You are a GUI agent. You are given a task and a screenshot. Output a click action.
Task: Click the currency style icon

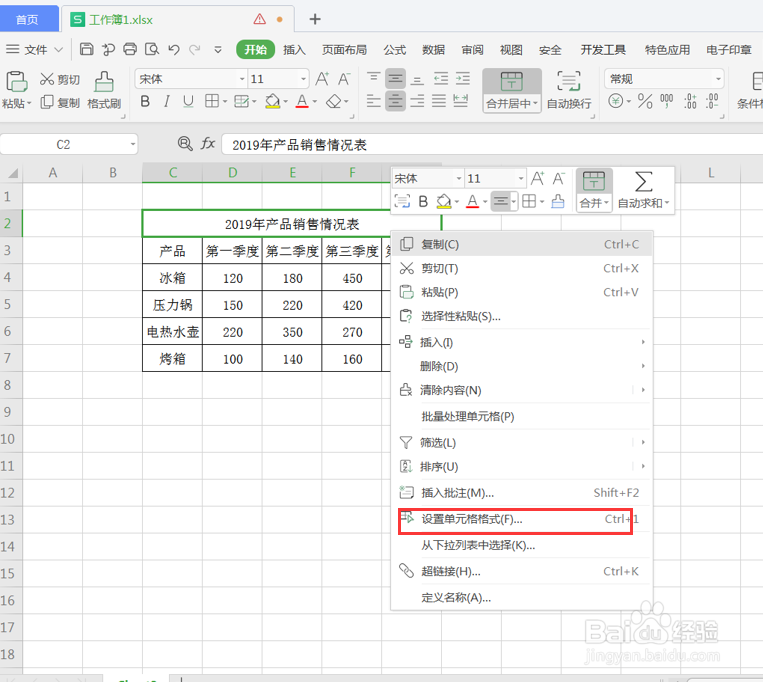(616, 101)
